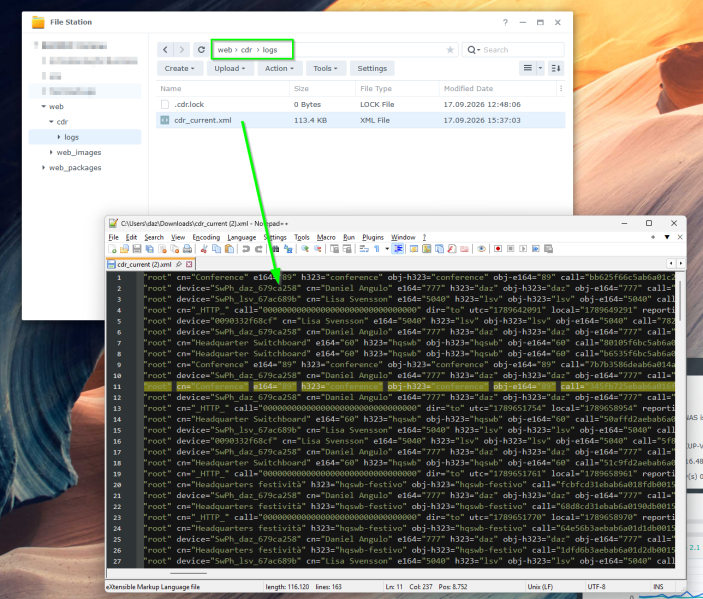Screen dimensions: 703x599
Task: Click File Station refresh icon
Action: [x=201, y=50]
